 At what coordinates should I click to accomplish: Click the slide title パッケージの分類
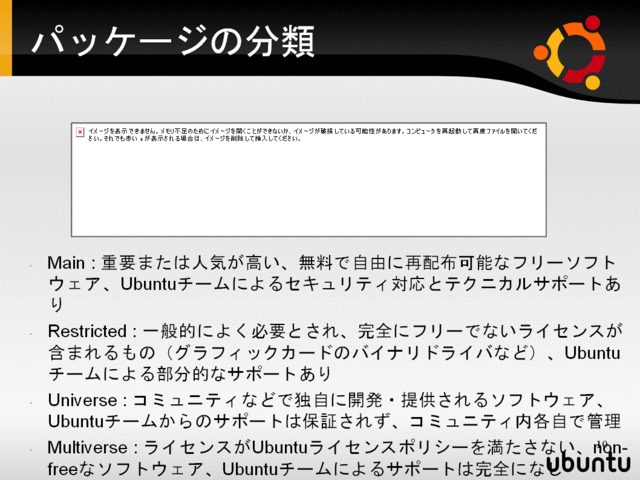(173, 41)
